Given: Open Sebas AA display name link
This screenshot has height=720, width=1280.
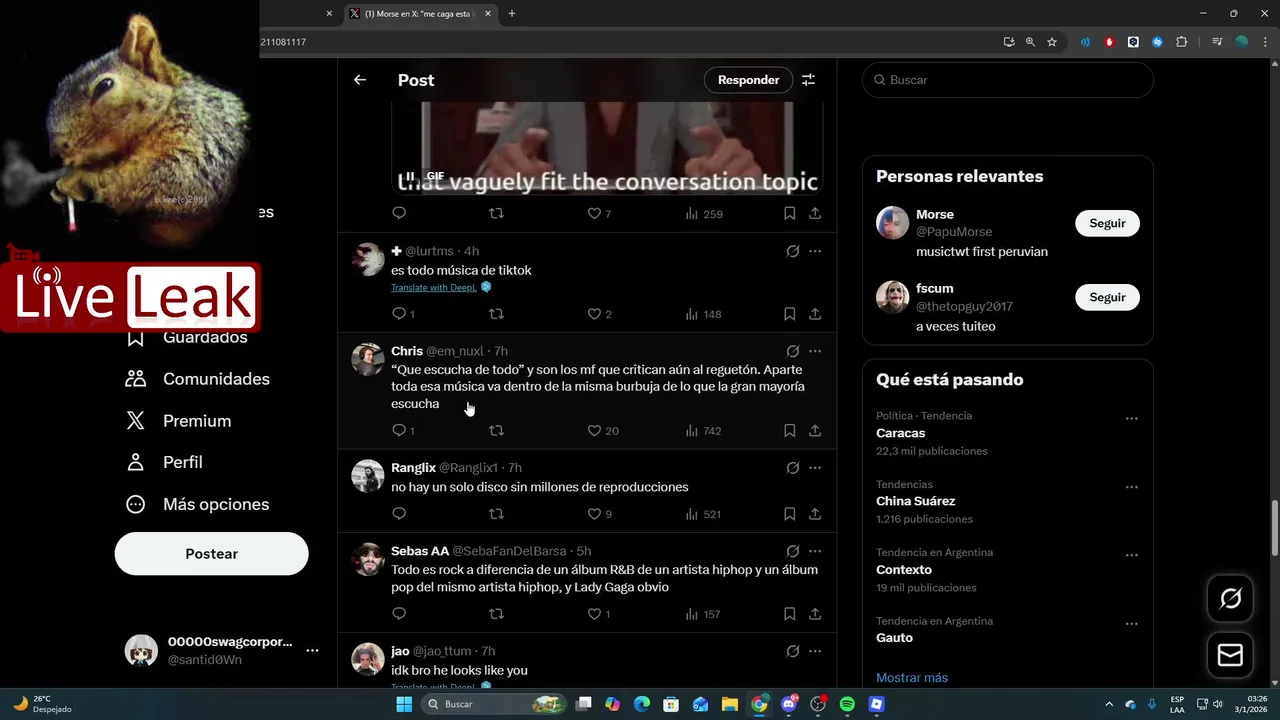Looking at the screenshot, I should pyautogui.click(x=420, y=551).
